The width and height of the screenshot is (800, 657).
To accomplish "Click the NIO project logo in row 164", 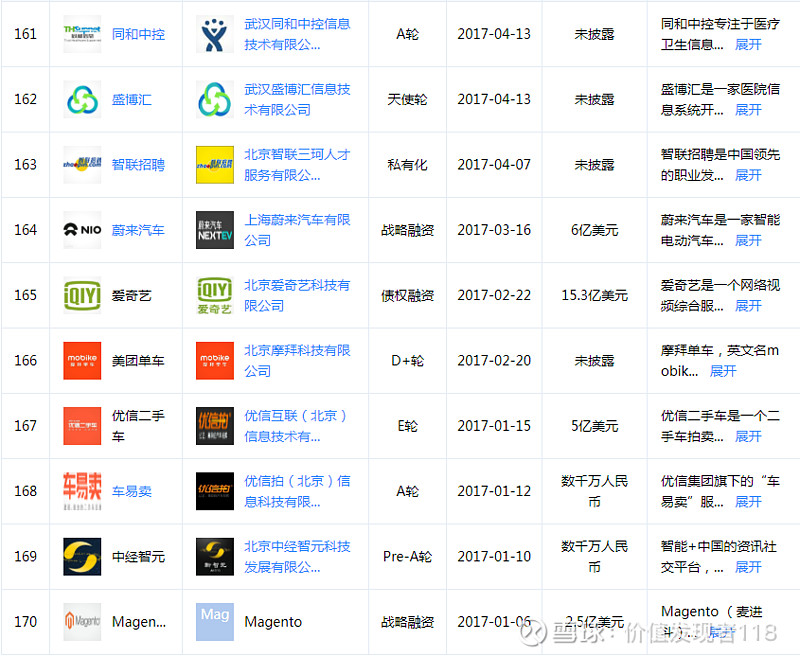I will click(82, 230).
